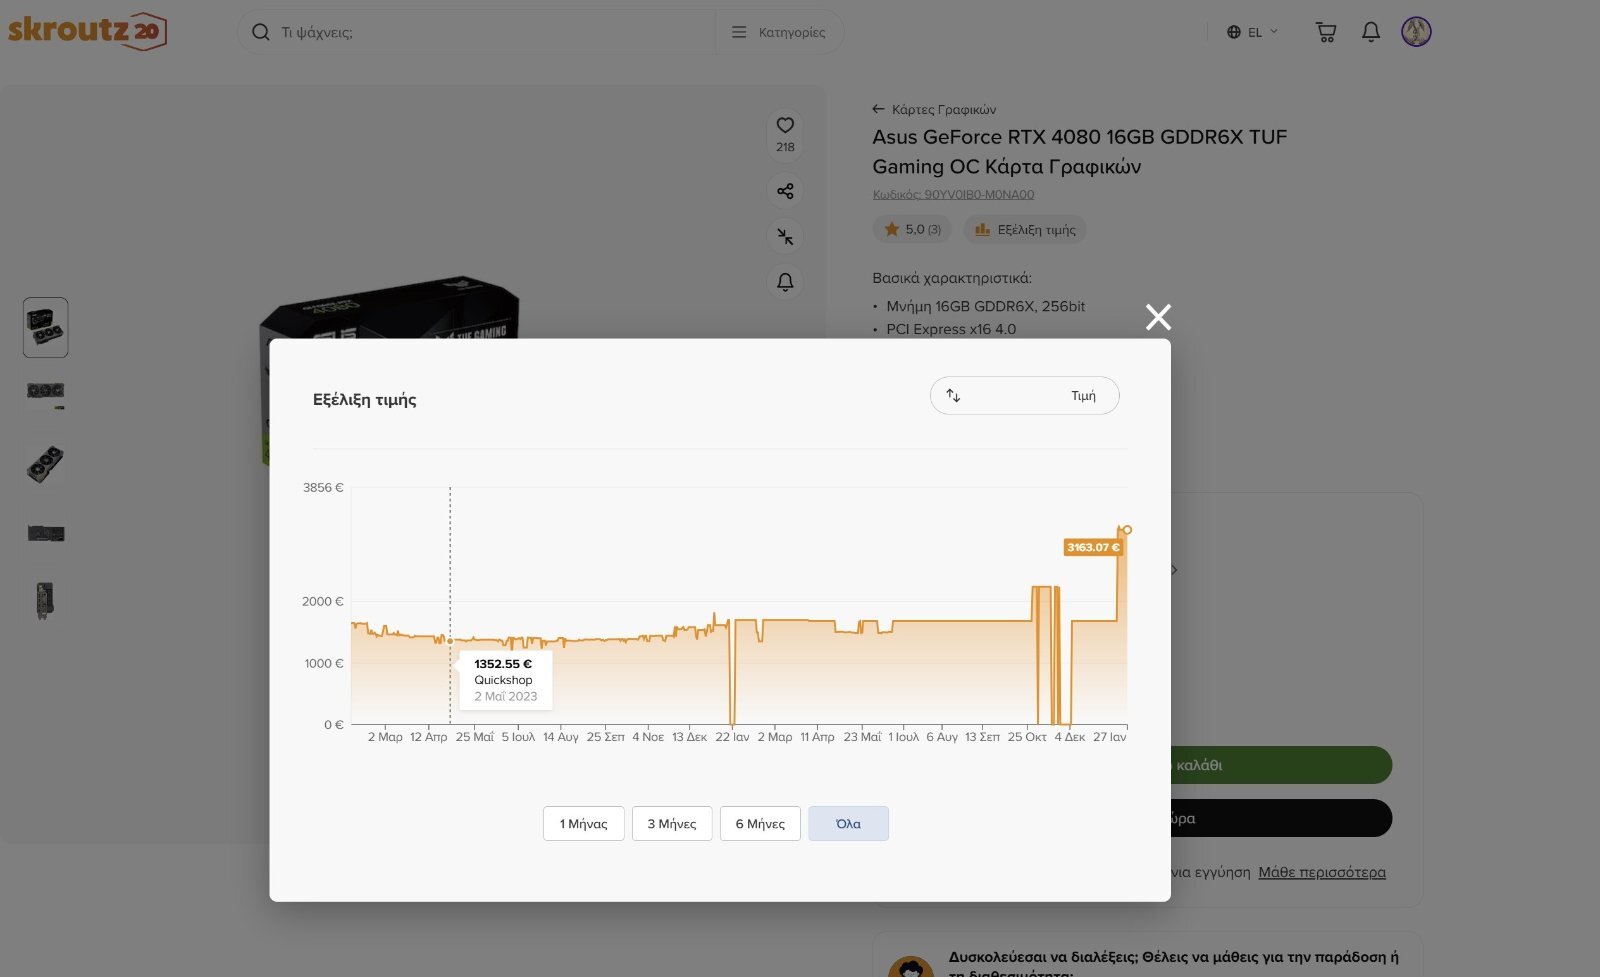Go back to Κάρτες Γραφικών

pos(934,109)
